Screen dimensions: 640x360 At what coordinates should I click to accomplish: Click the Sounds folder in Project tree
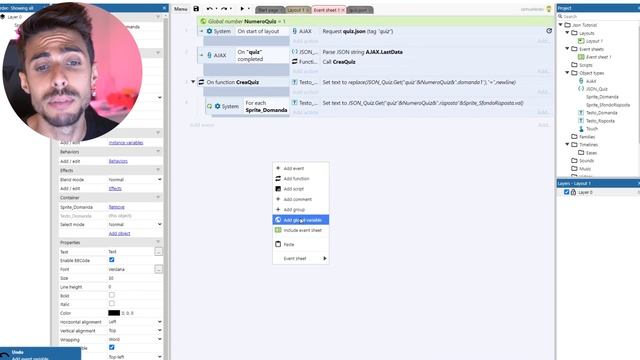586,161
